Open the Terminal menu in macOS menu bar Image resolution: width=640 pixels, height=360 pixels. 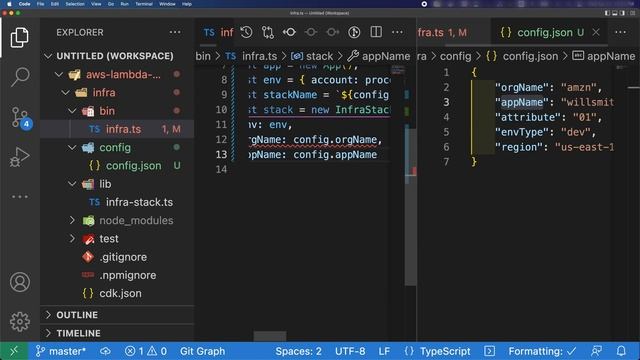(144, 4)
